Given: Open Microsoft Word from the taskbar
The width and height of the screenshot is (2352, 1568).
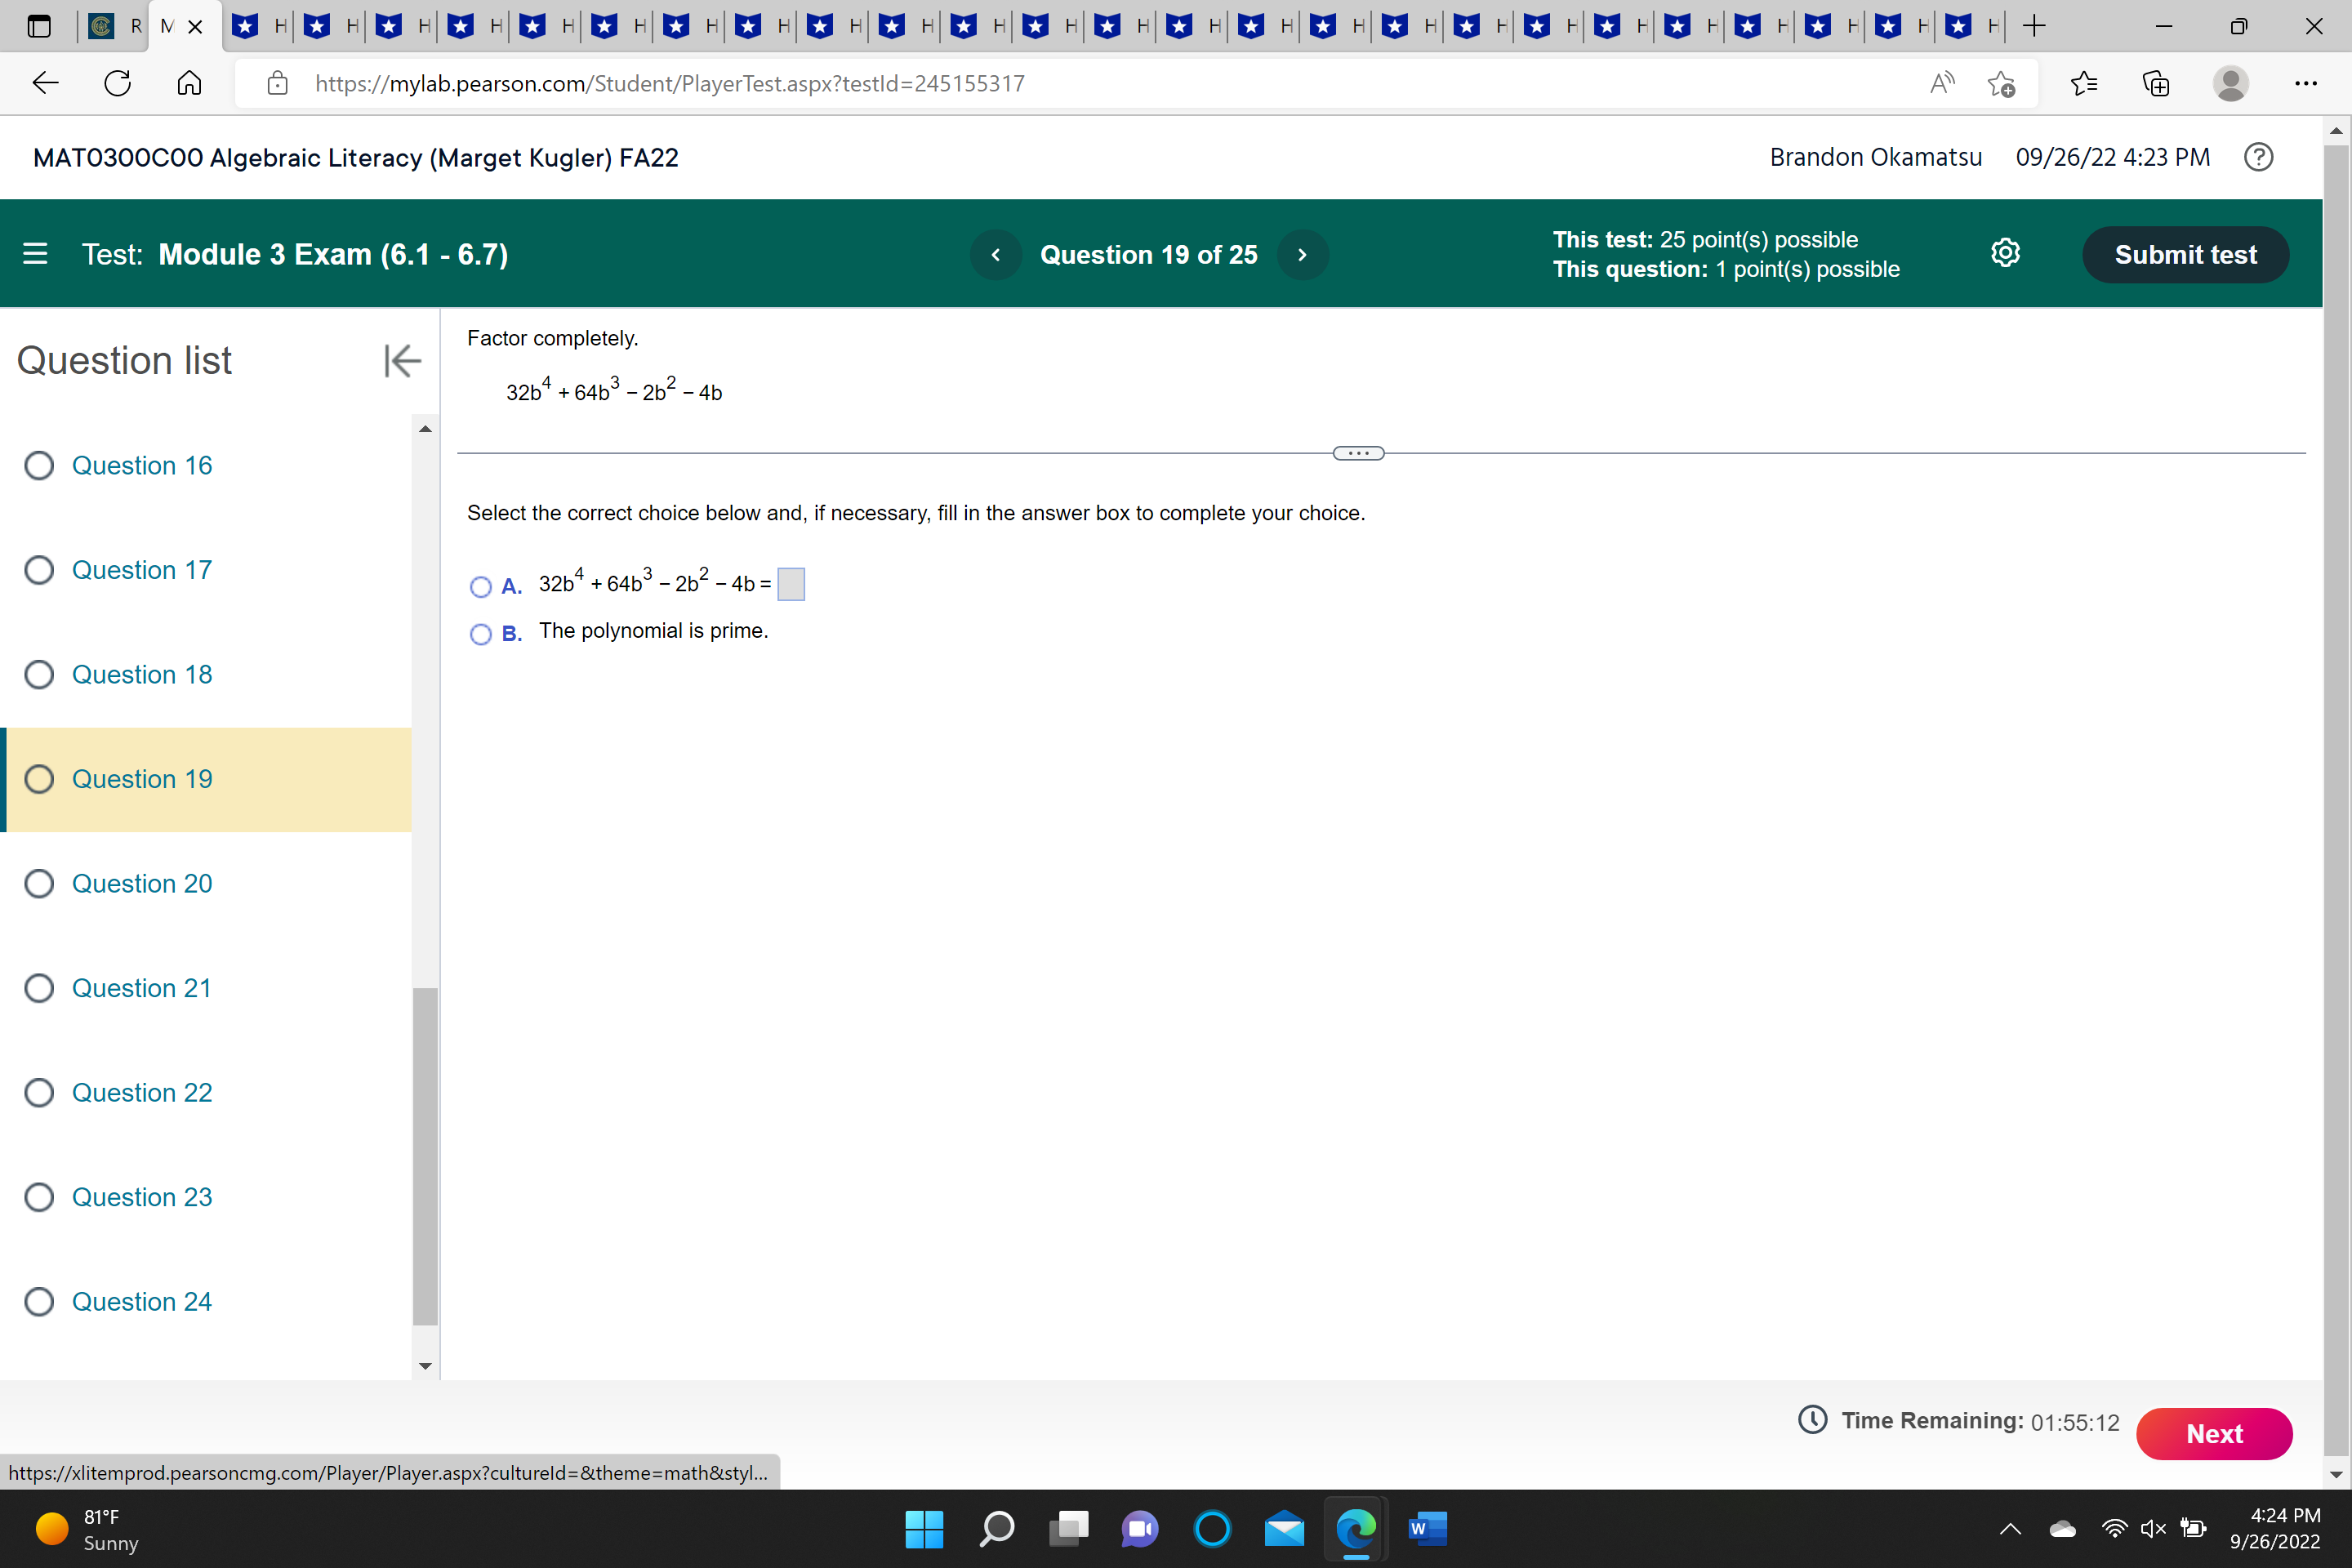Looking at the screenshot, I should (1427, 1528).
